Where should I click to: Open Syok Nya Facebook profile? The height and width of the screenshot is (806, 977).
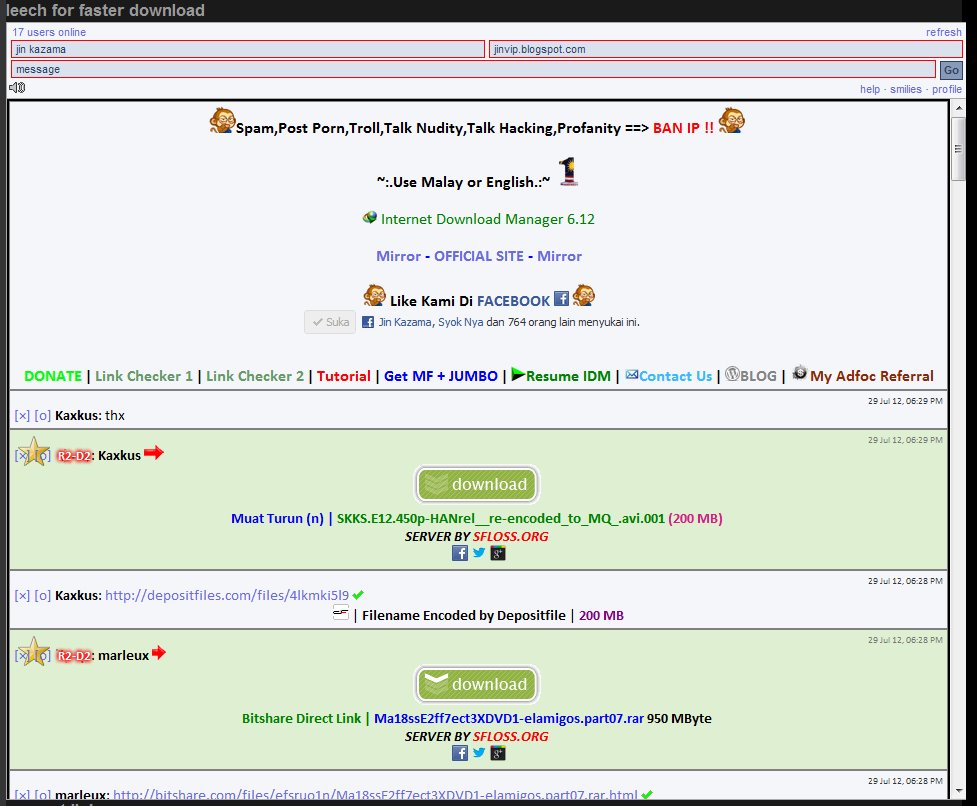pos(460,322)
